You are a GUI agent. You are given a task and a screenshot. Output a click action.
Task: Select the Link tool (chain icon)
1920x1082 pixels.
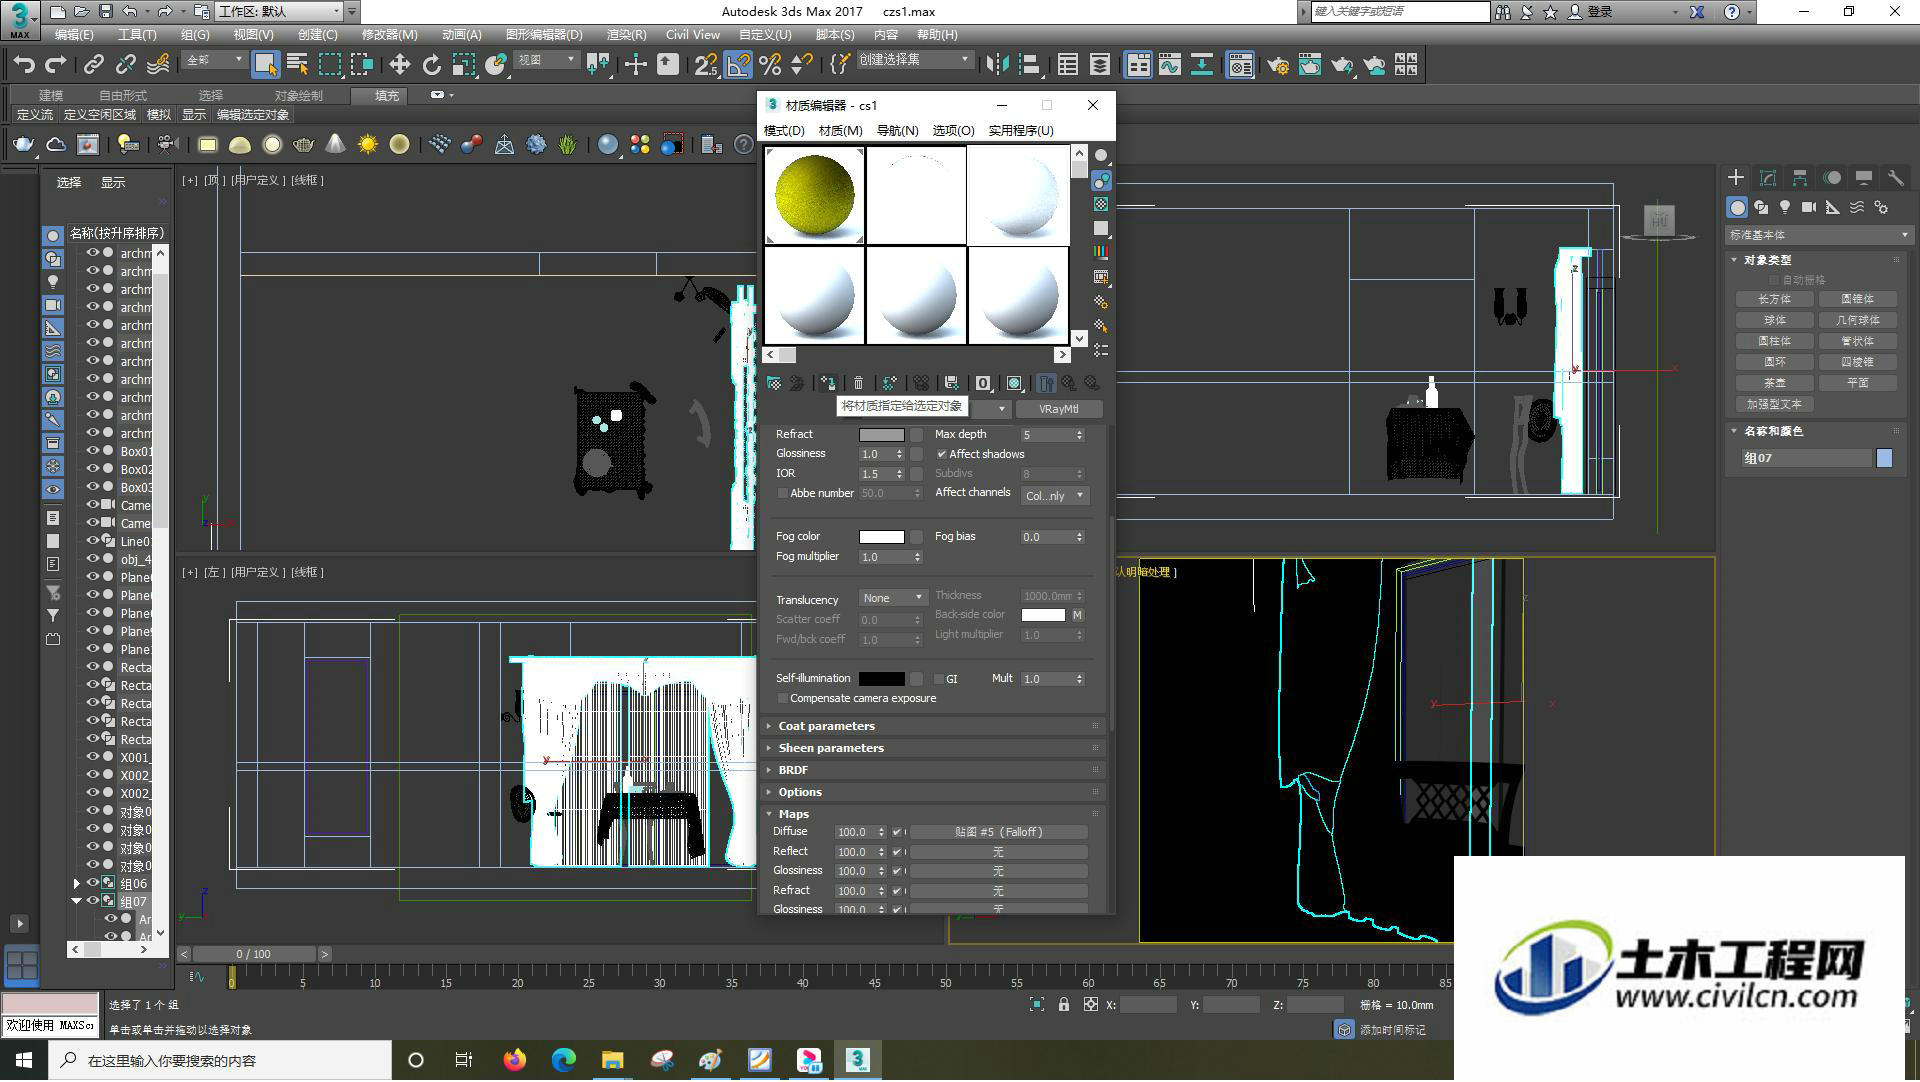click(94, 65)
